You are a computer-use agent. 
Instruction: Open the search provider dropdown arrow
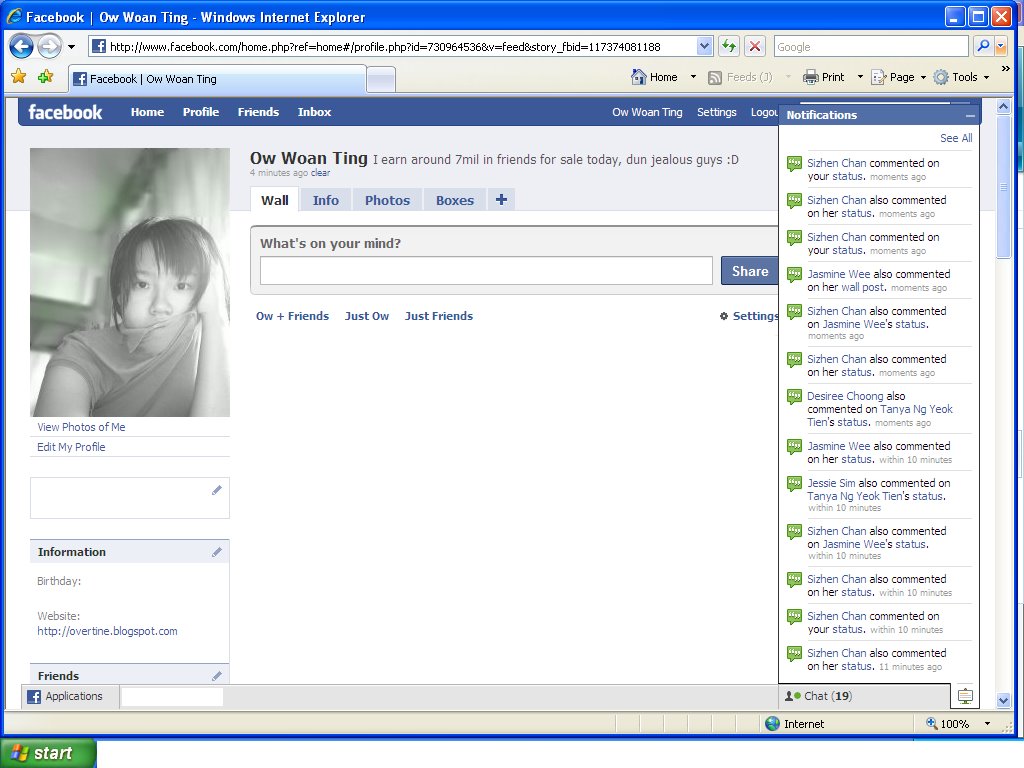1000,46
